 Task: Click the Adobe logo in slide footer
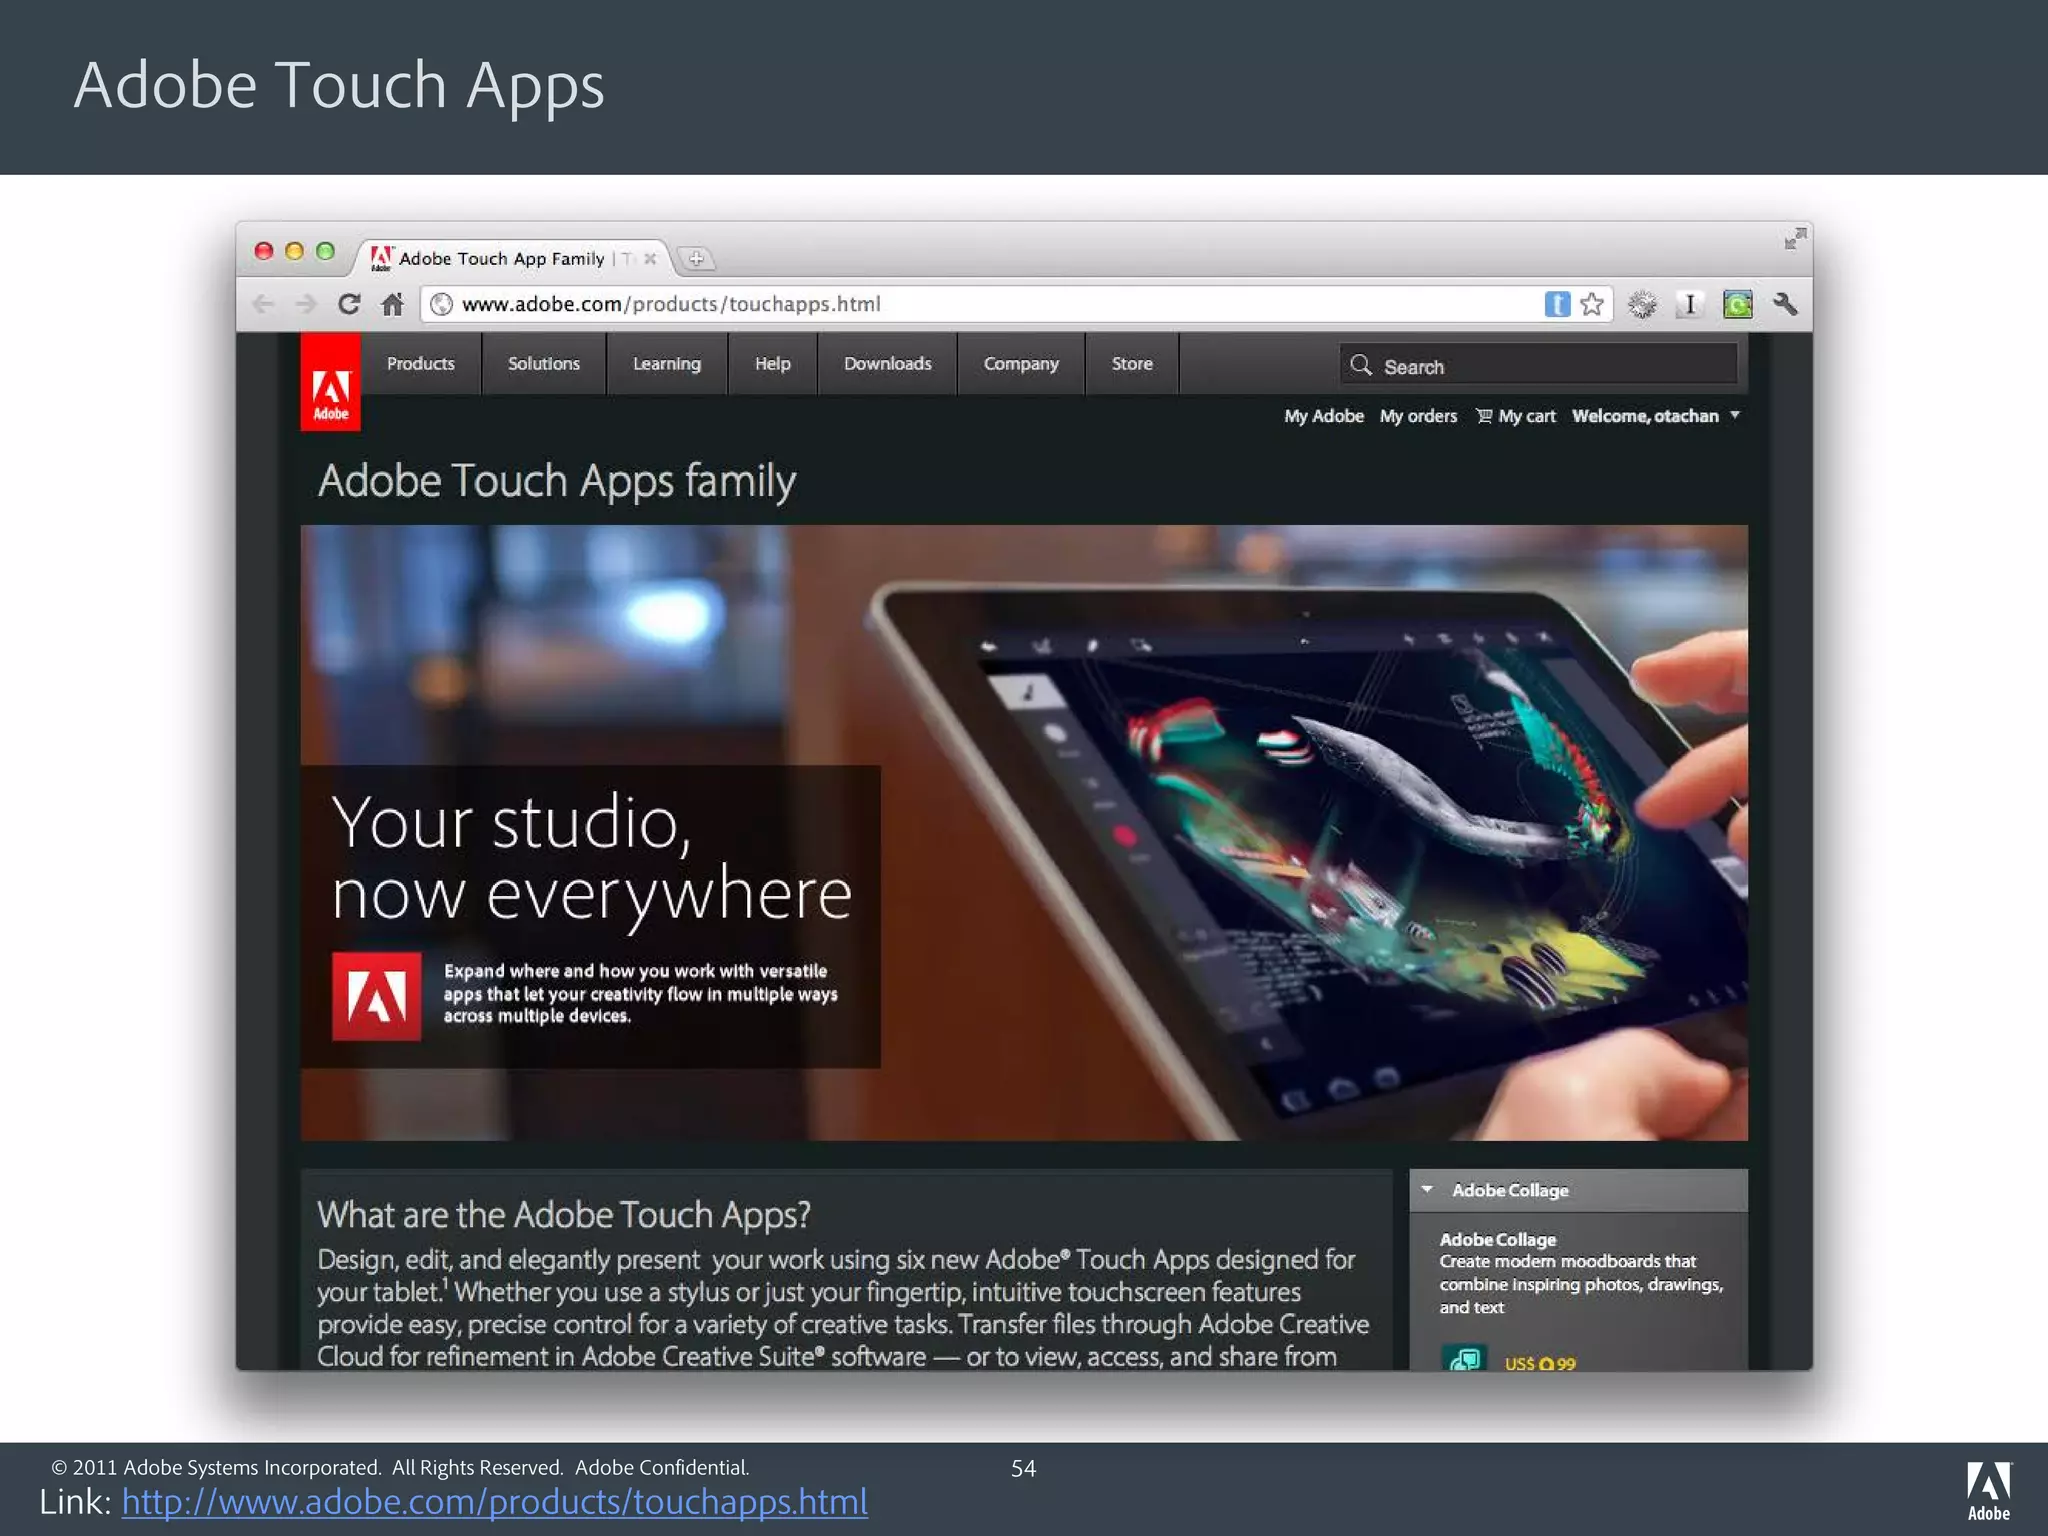point(1988,1491)
